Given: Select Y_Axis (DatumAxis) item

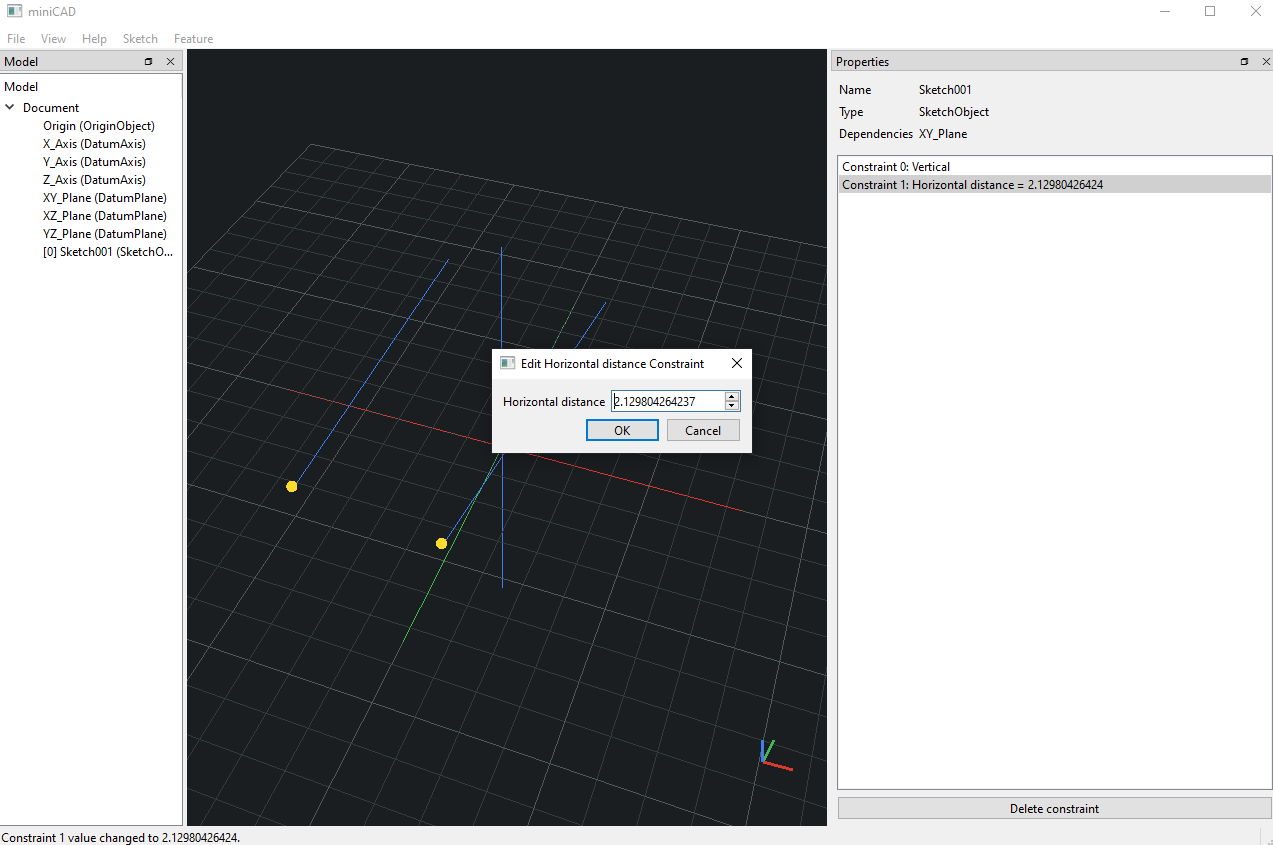Looking at the screenshot, I should pos(94,162).
